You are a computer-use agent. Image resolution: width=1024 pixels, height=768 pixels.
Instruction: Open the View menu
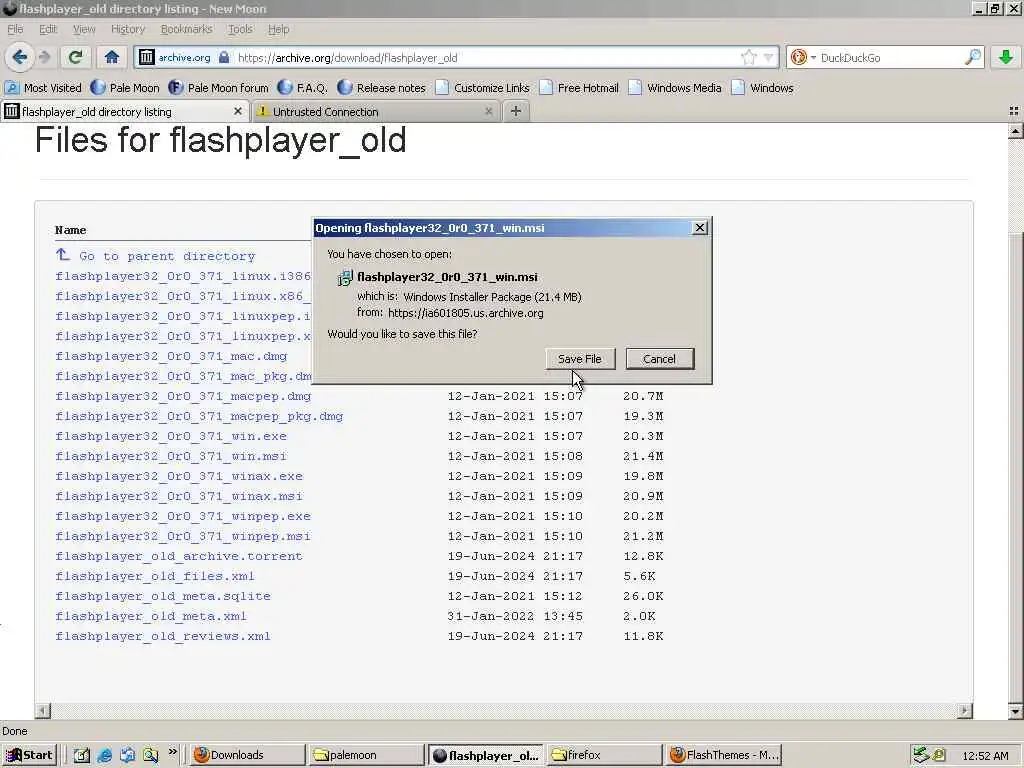click(84, 29)
